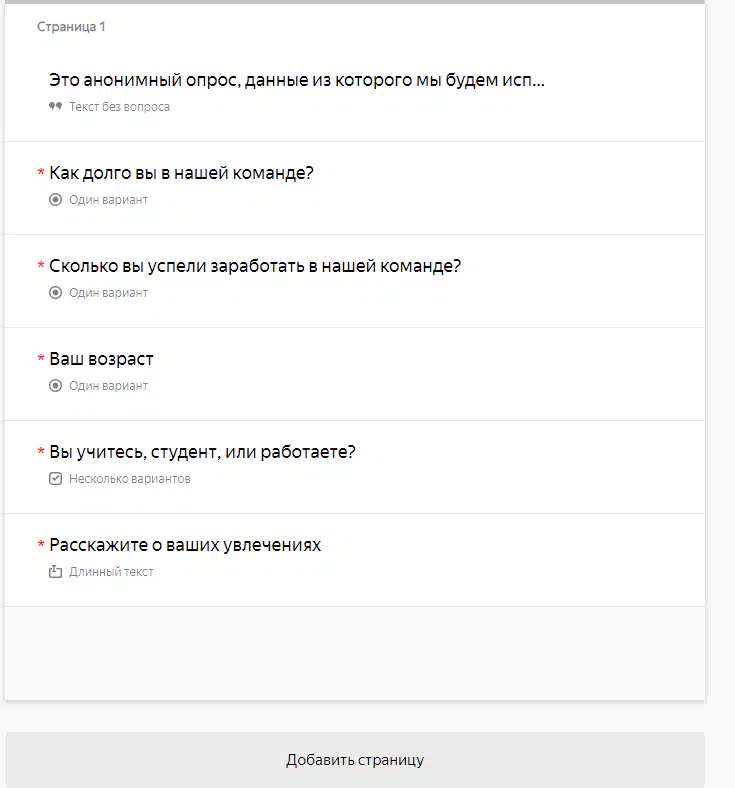Open the 'Это анонимный опрос' text block

coord(296,80)
